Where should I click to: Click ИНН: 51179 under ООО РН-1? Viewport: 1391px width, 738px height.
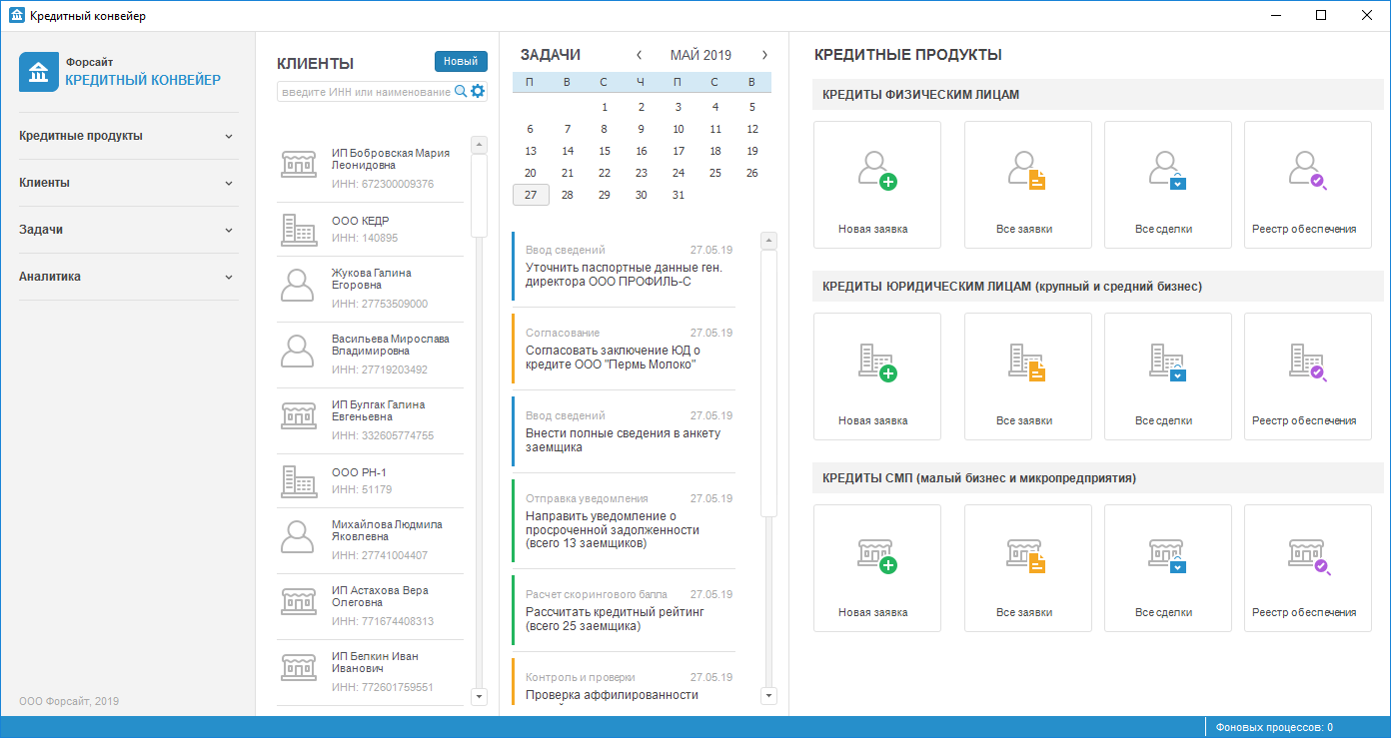pos(361,490)
